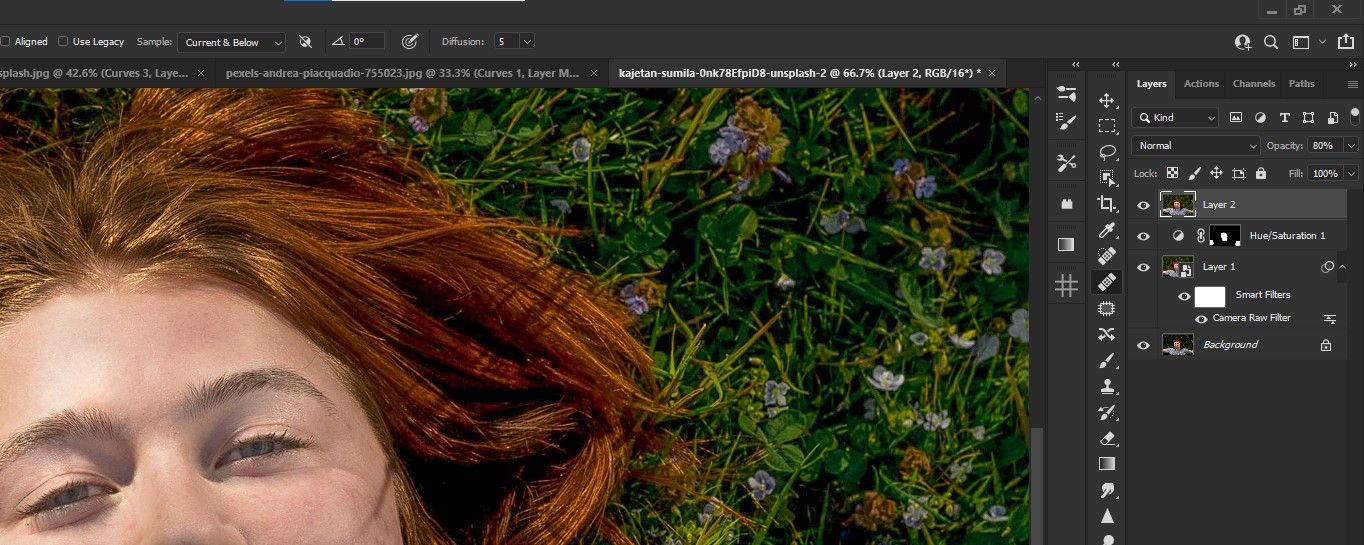The image size is (1364, 545).
Task: Hide Layer 2 visibility eye
Action: 1144,205
